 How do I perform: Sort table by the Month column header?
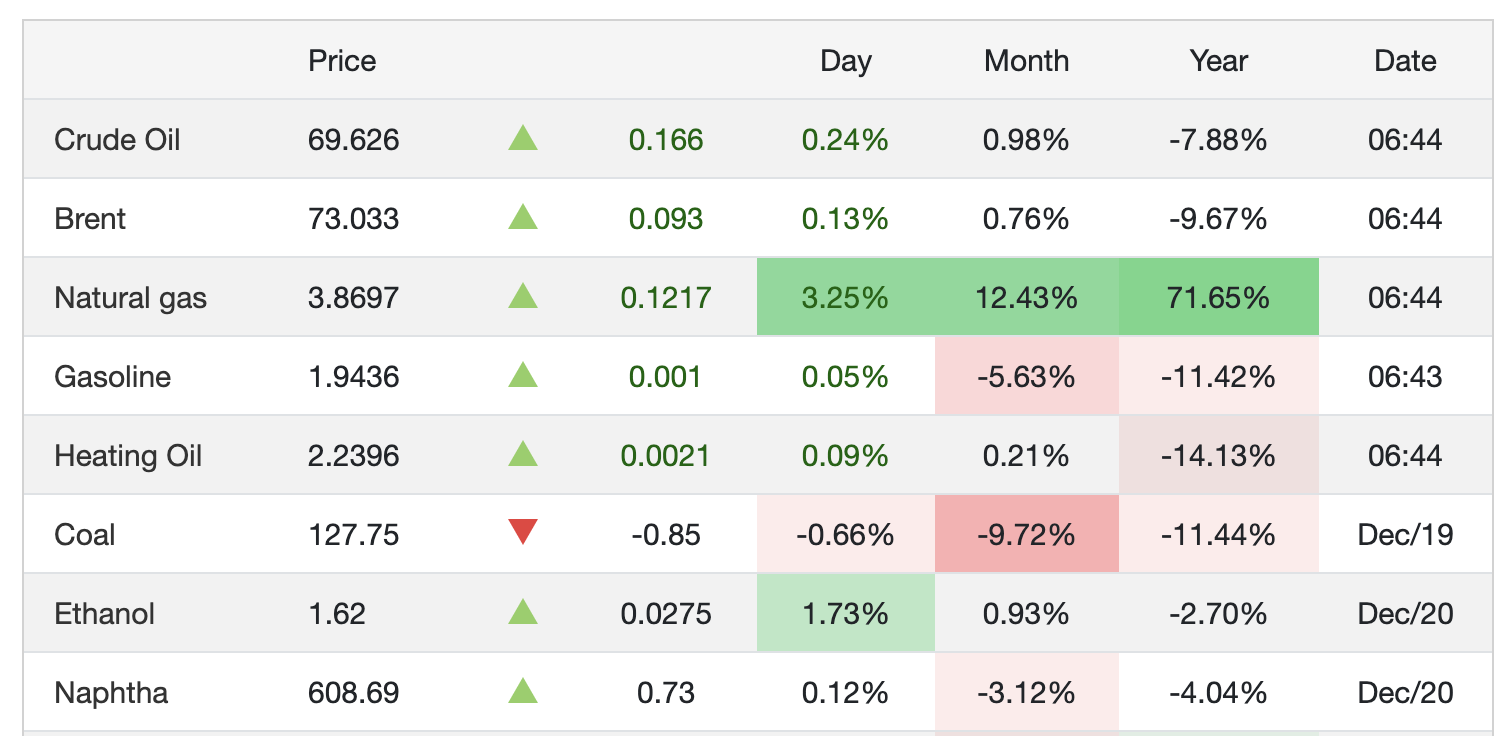click(1026, 60)
